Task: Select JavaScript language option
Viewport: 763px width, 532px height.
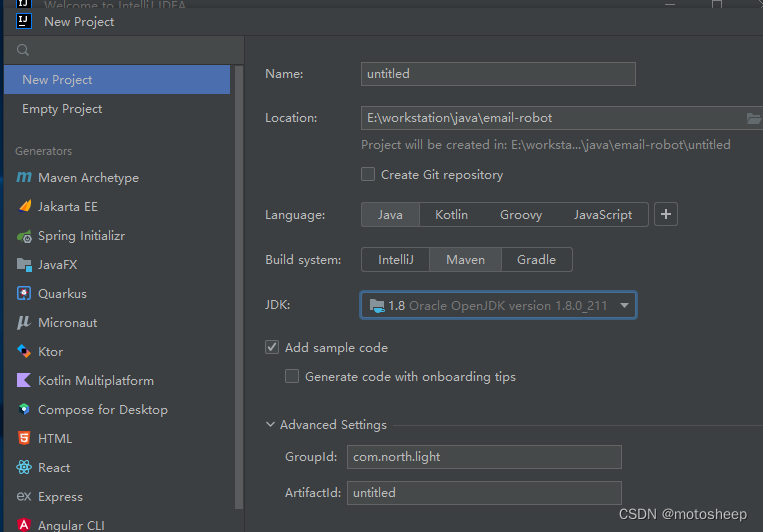Action: click(602, 215)
